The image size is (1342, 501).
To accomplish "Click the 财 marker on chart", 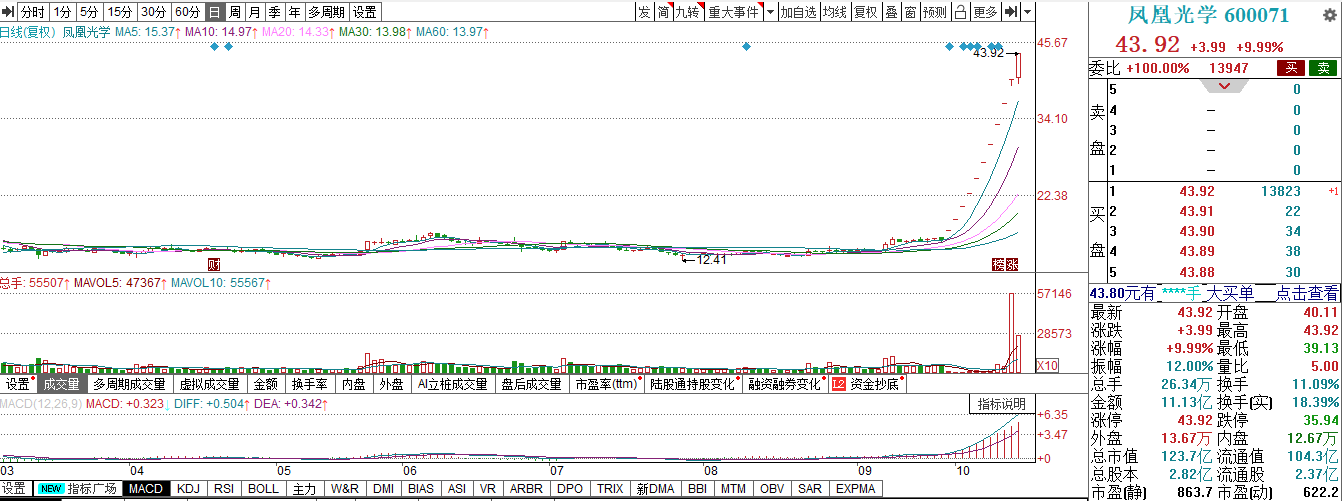I will tap(213, 265).
